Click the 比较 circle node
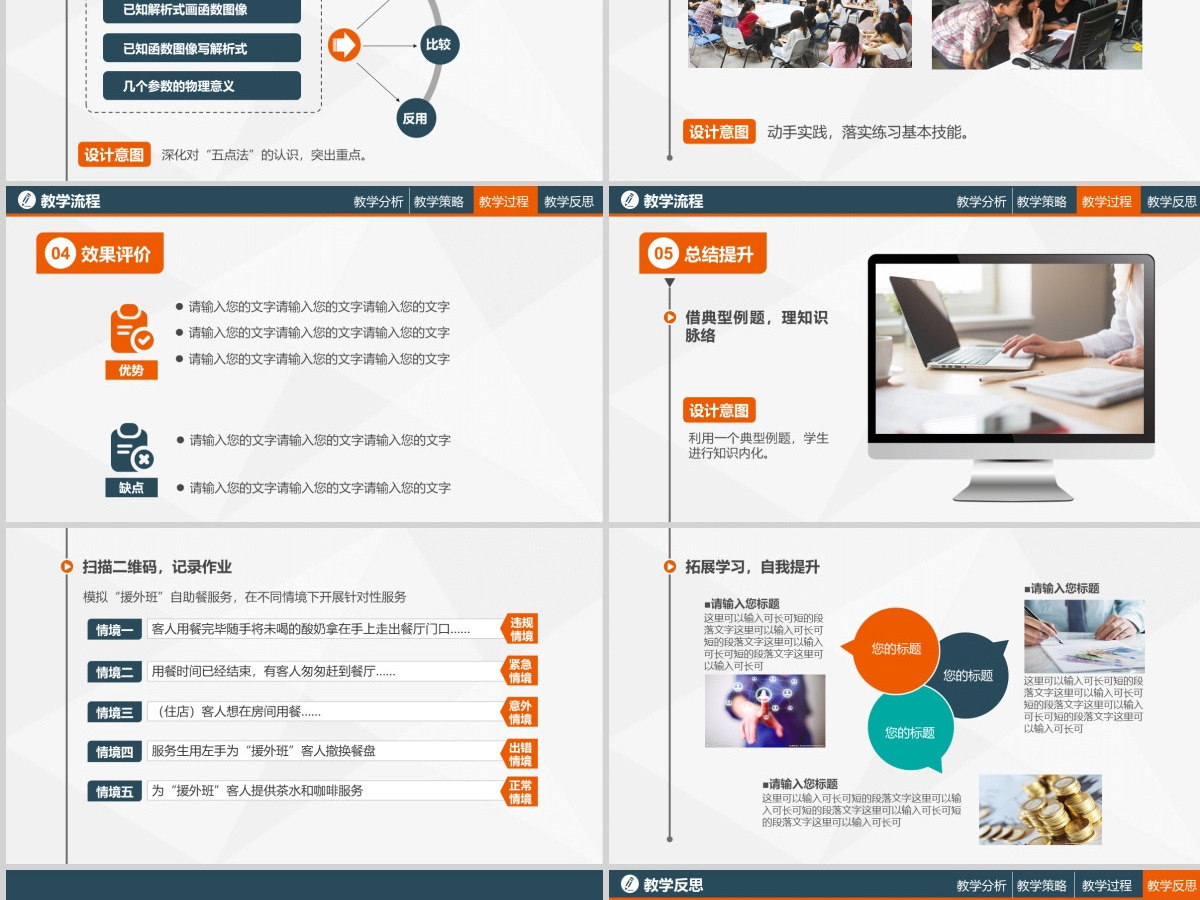Image resolution: width=1200 pixels, height=900 pixels. point(438,45)
